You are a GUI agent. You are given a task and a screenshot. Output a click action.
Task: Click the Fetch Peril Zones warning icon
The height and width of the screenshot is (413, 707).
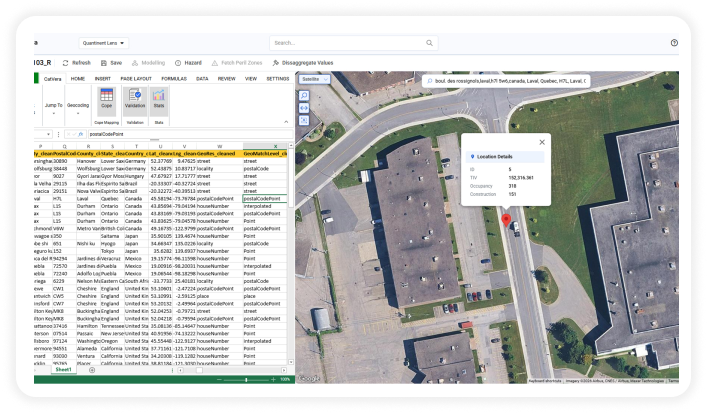[x=215, y=63]
